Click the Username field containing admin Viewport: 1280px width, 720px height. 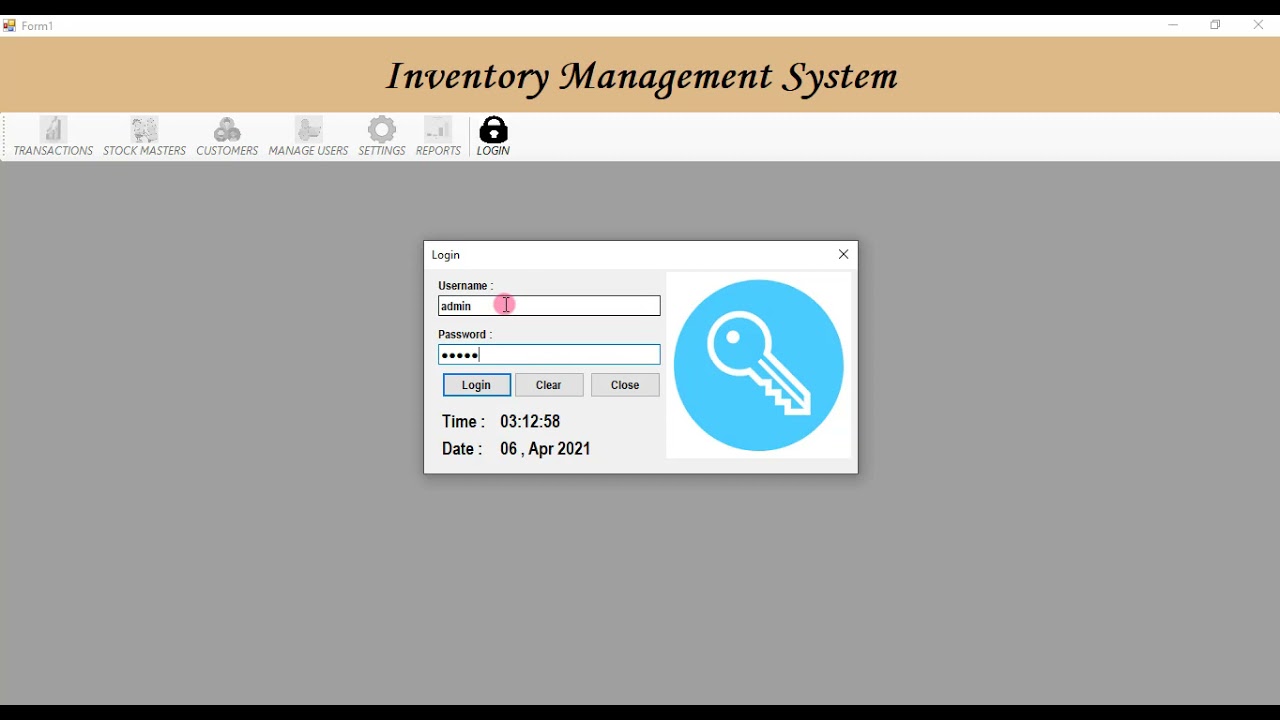549,306
